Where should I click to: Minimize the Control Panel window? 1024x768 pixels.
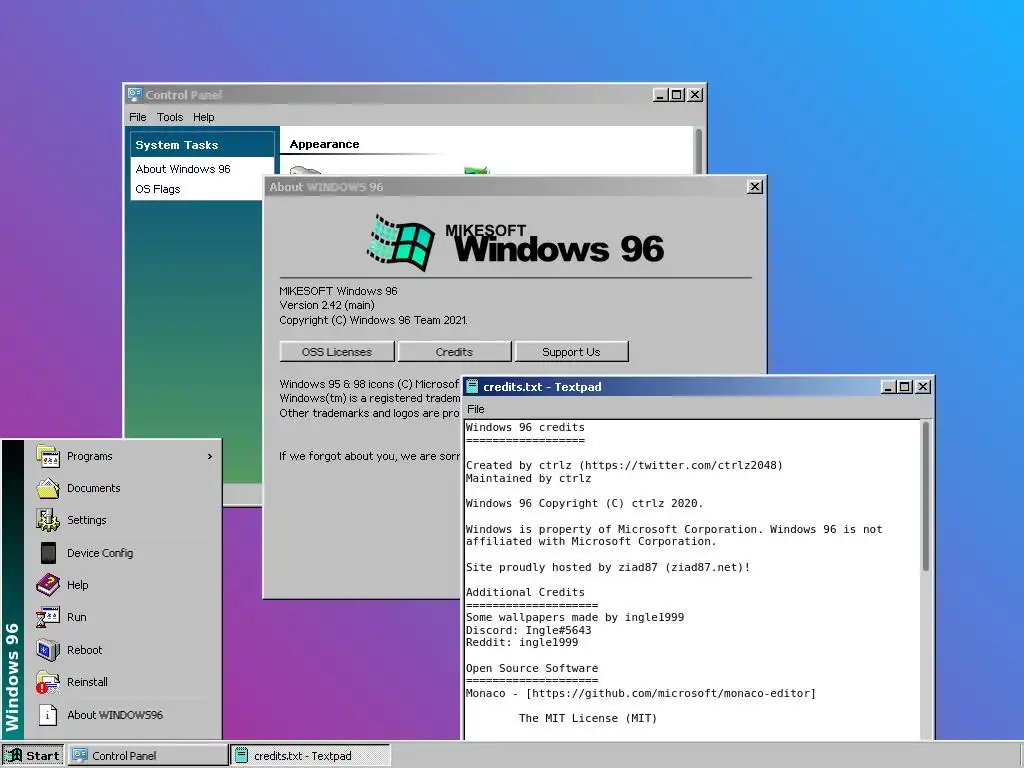[x=660, y=95]
